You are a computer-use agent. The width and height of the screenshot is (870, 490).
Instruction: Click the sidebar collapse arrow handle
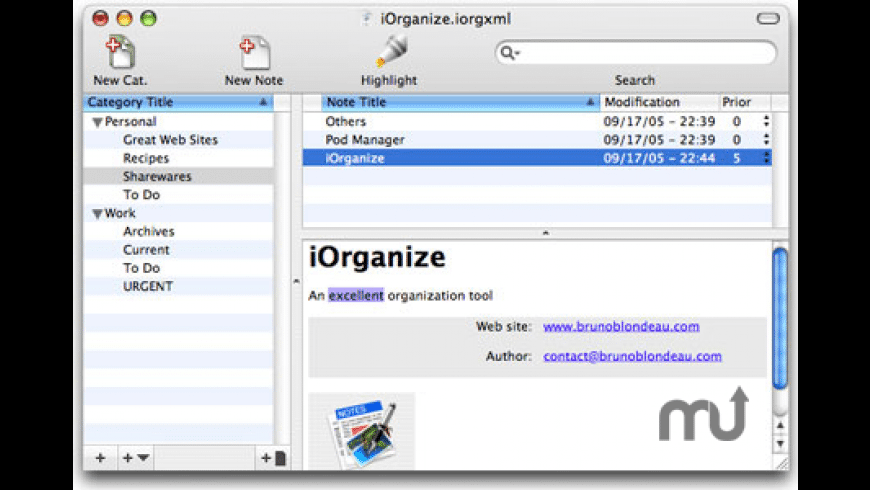tap(296, 281)
